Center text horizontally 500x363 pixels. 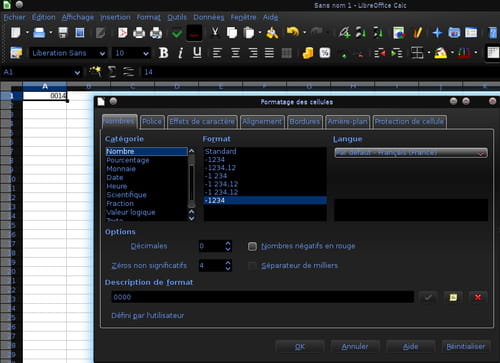pos(235,53)
